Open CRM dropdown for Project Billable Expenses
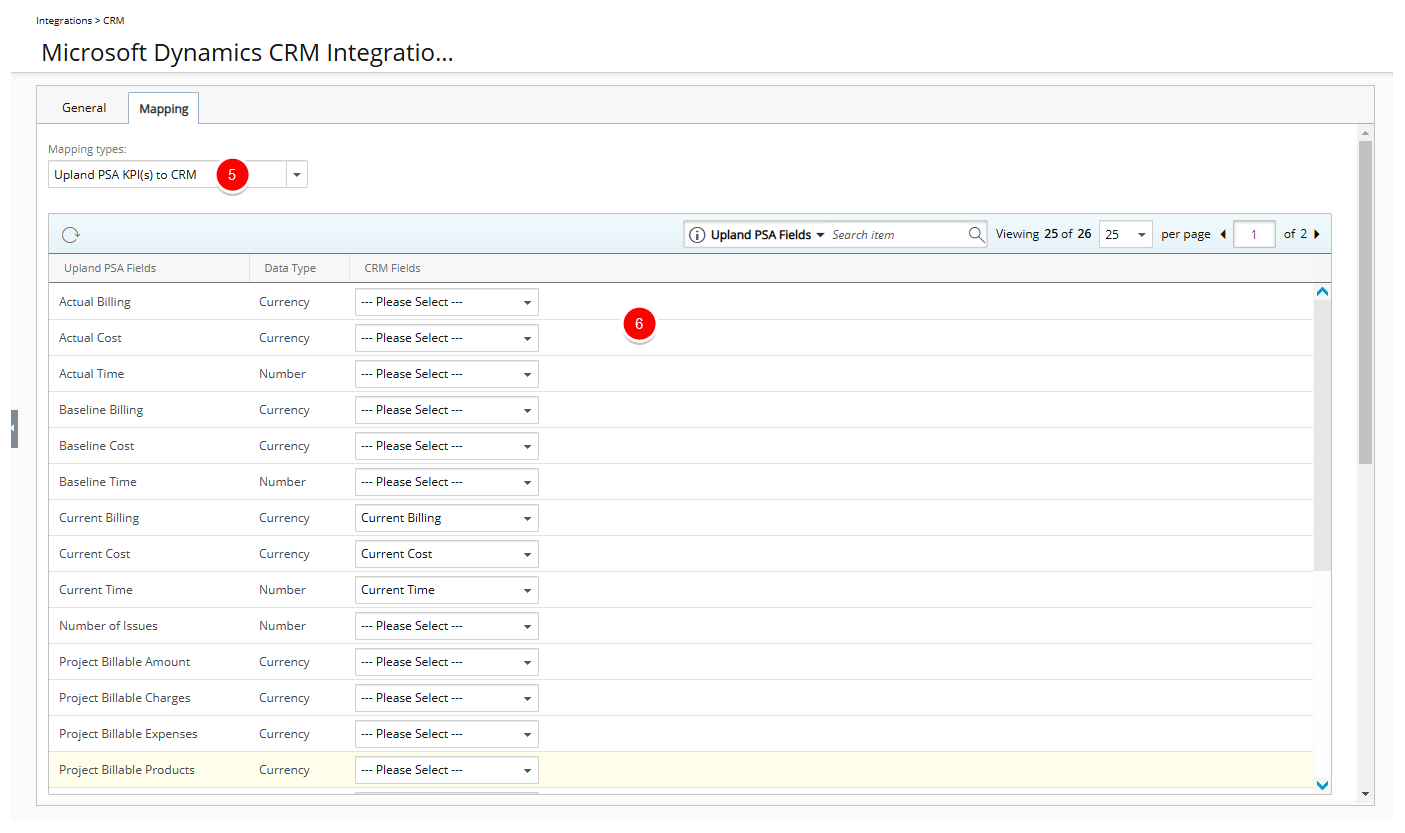 [x=447, y=734]
